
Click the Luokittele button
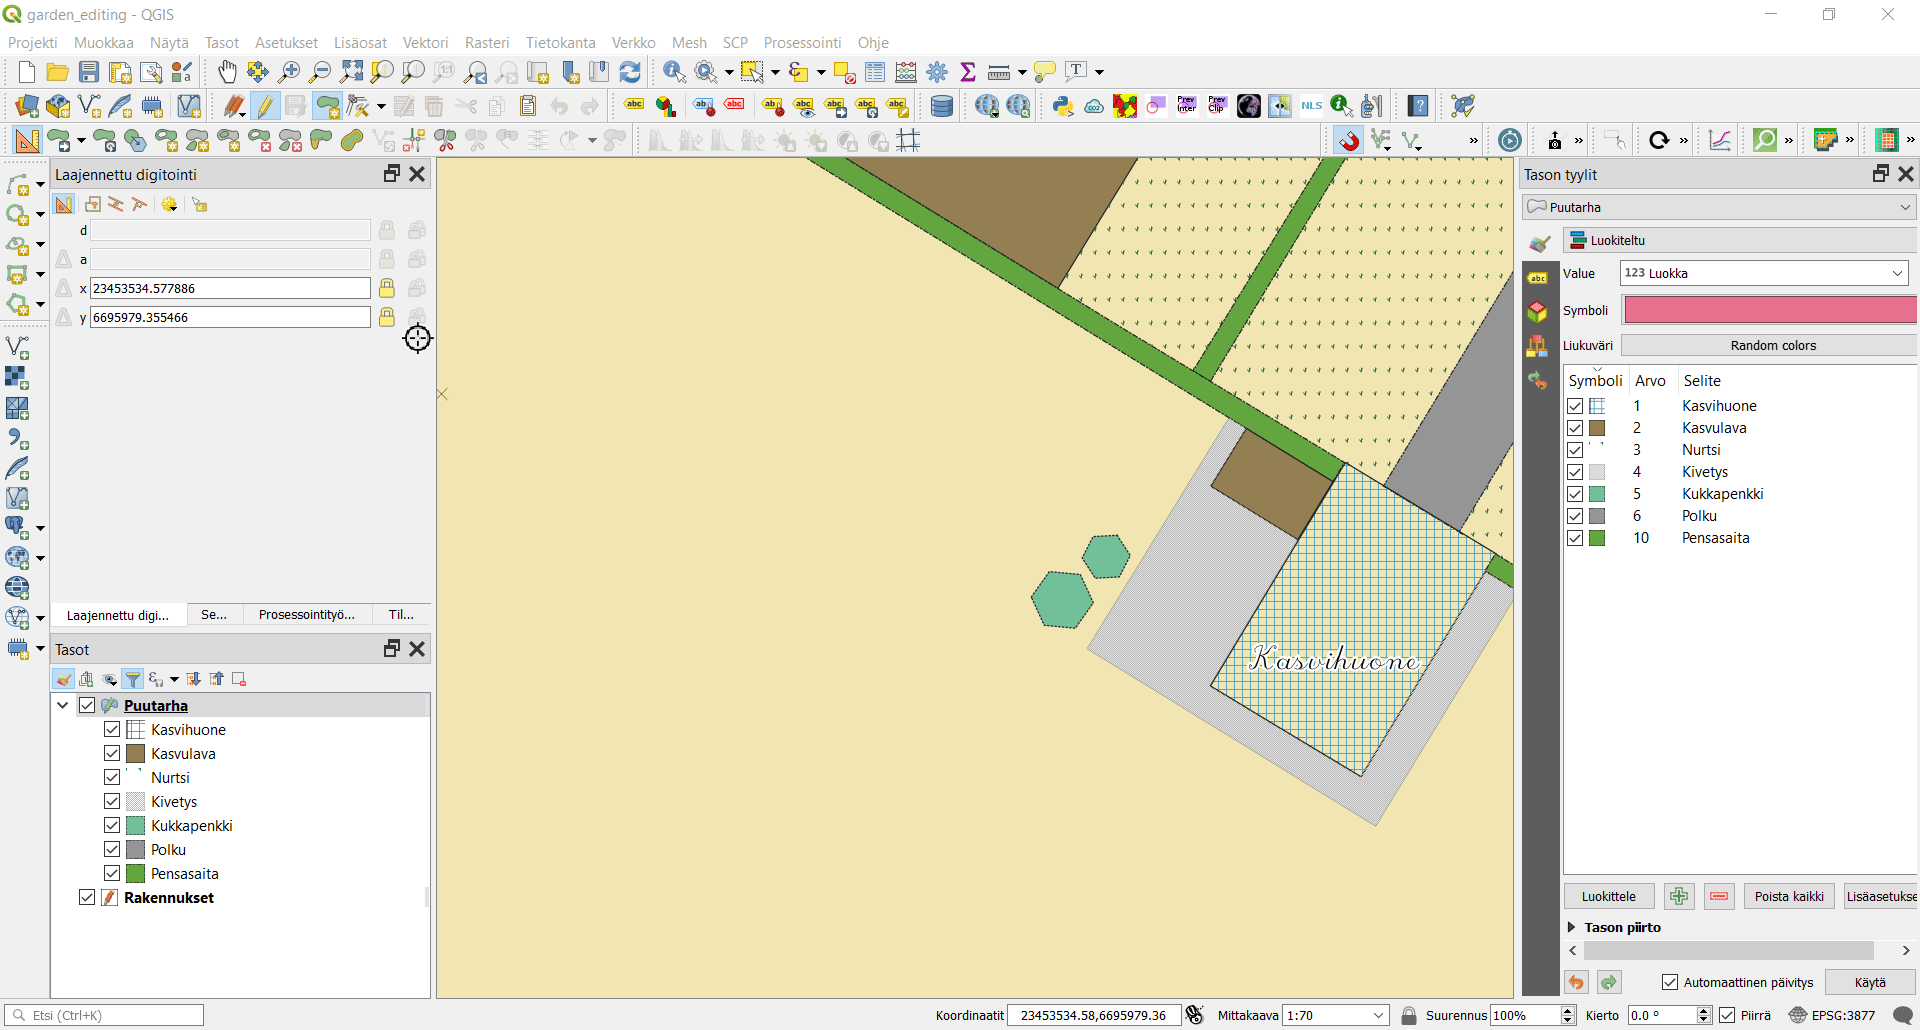coord(1608,896)
